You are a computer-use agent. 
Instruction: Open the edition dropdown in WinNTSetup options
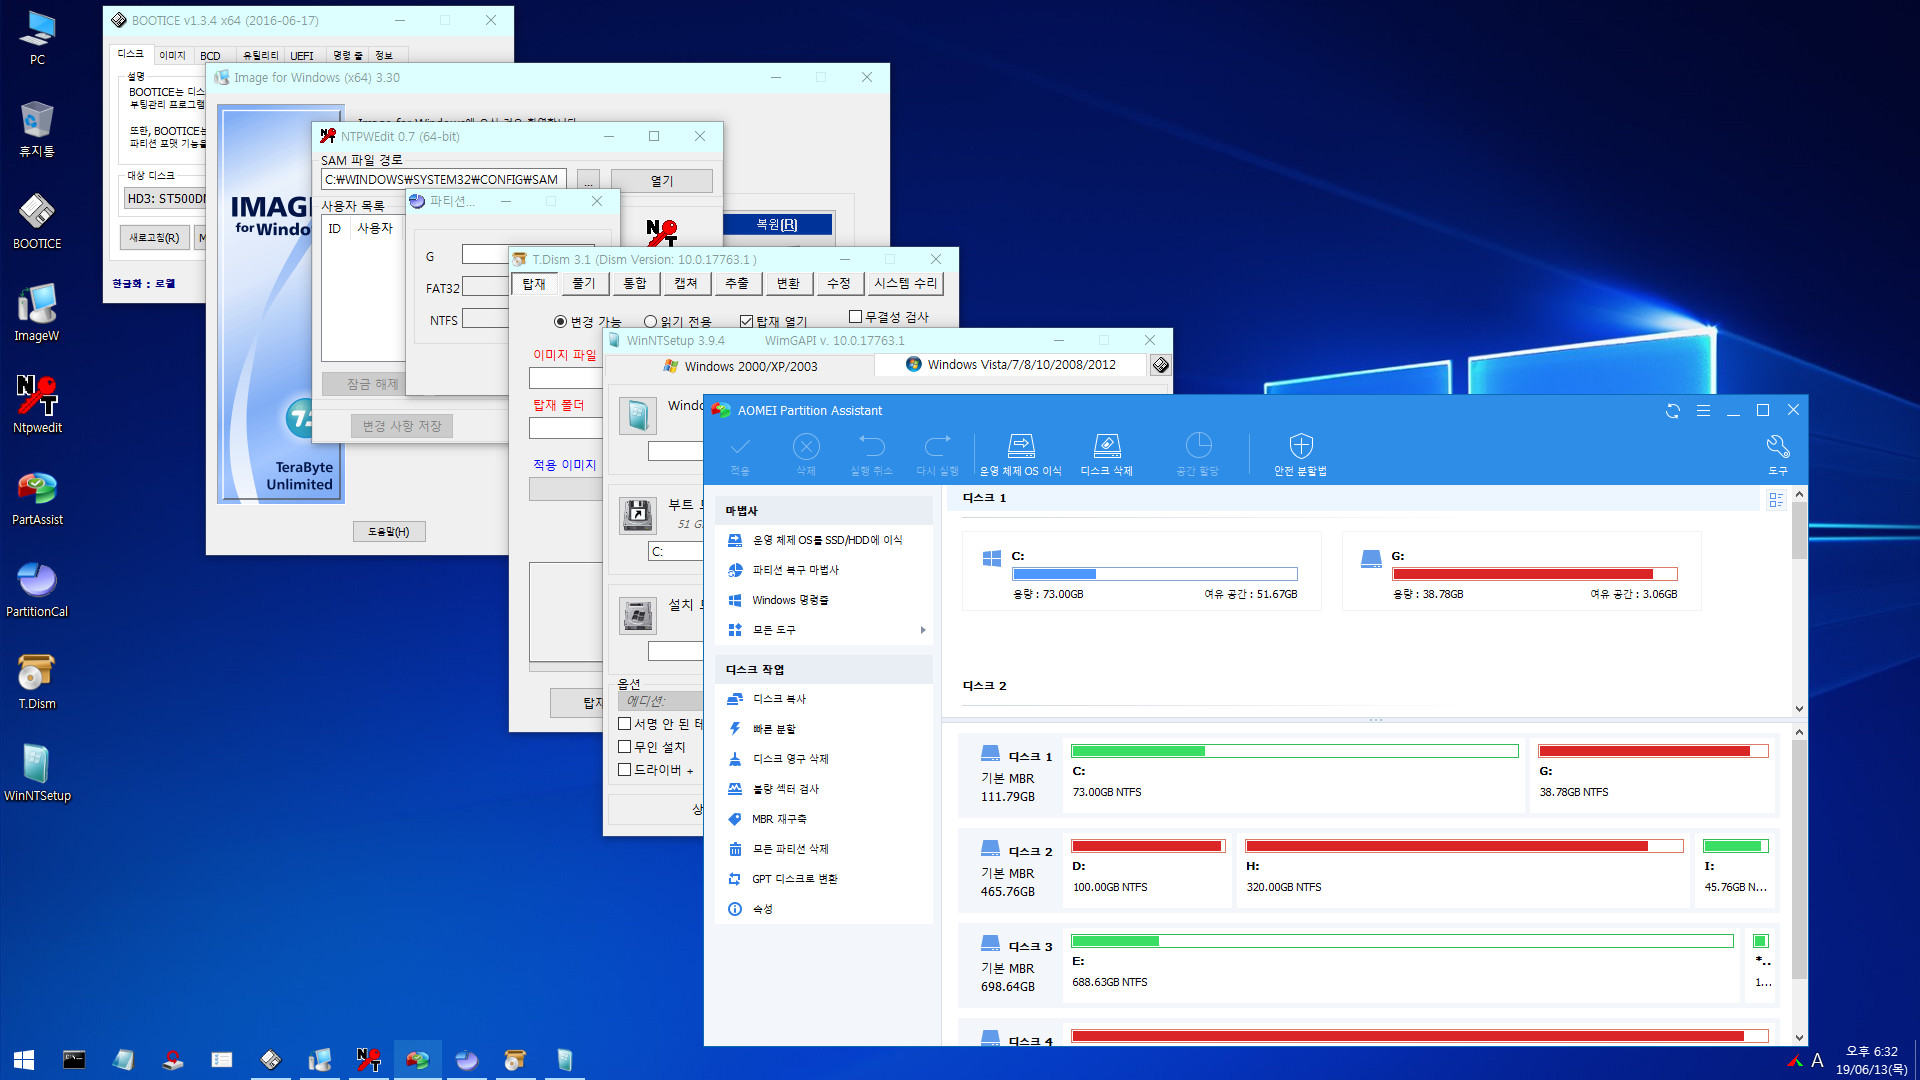(662, 701)
